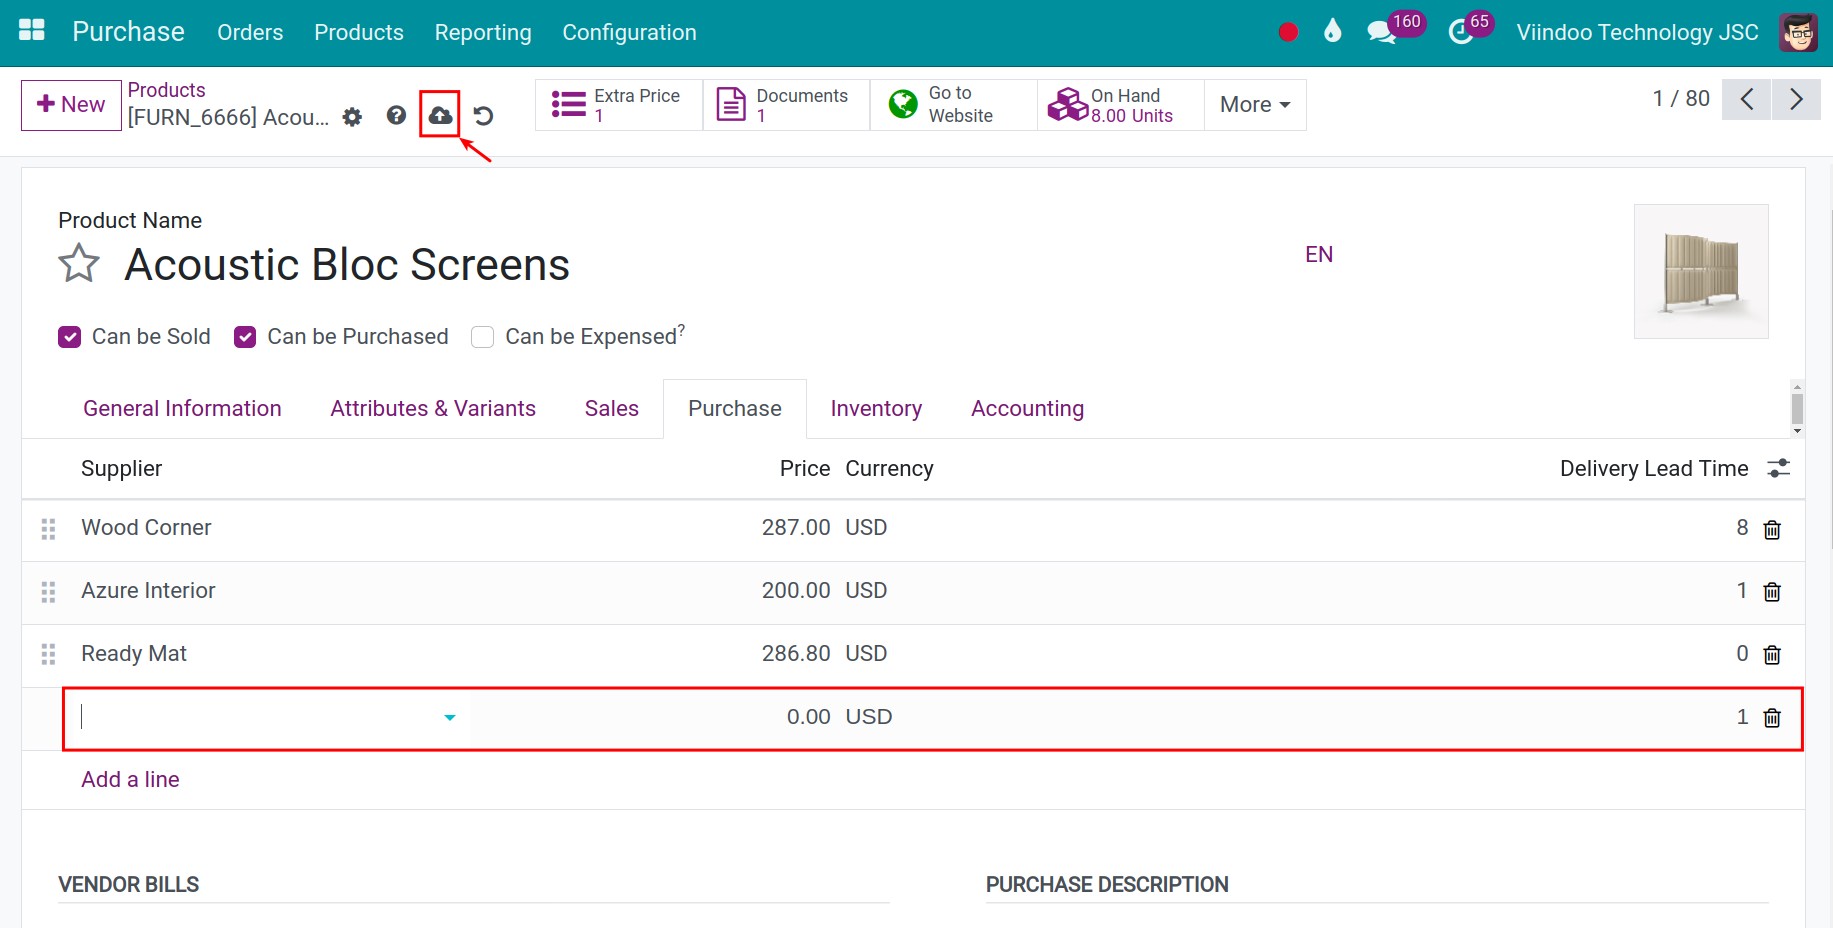Screen dimensions: 1833x928
Task: Go to previous record arrow
Action: 1747,99
